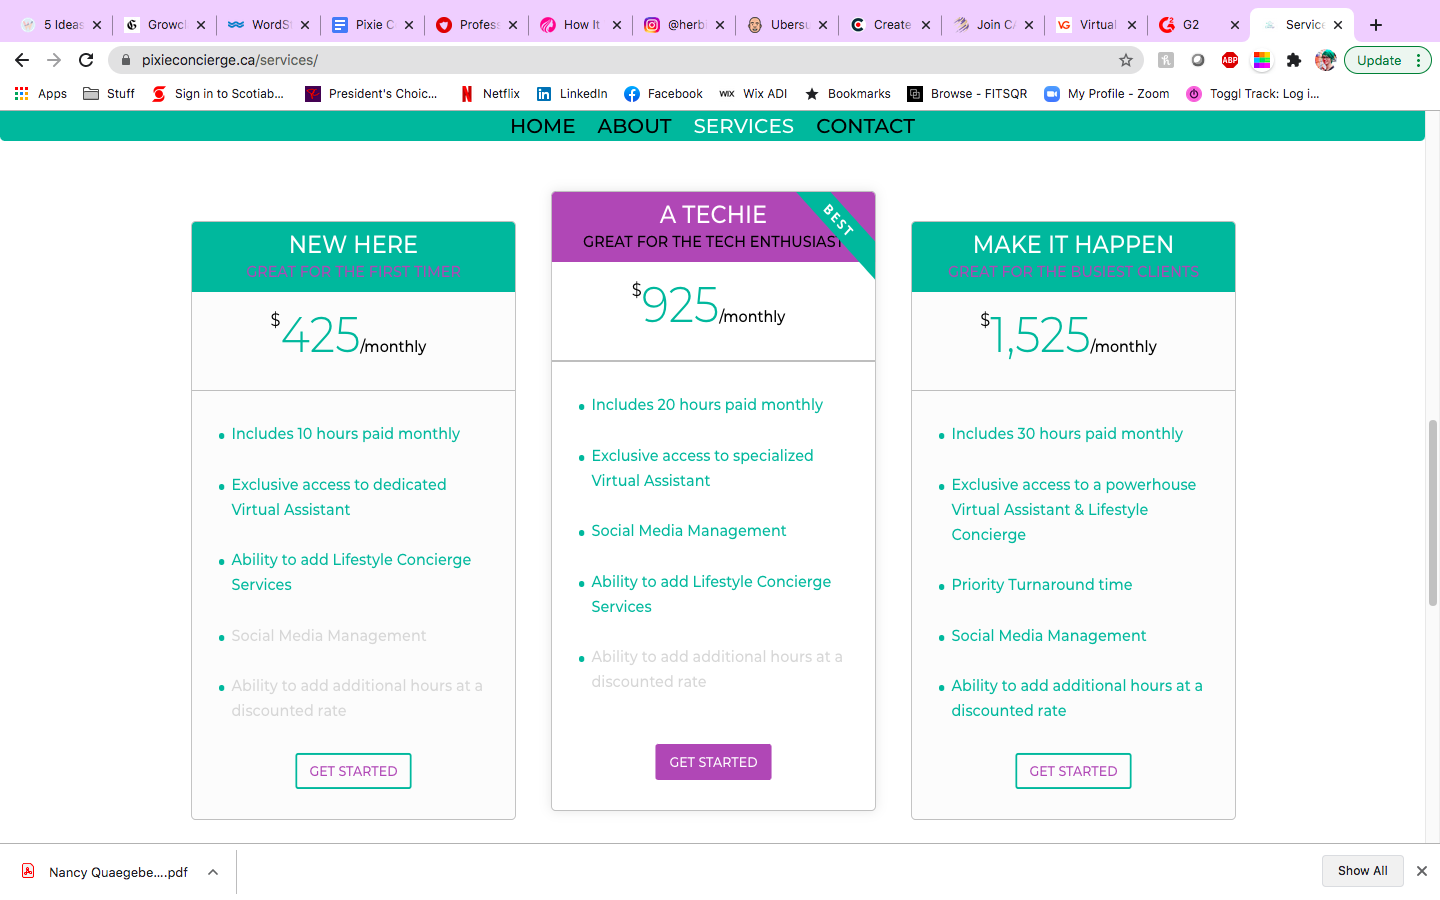This screenshot has width=1440, height=900.
Task: Go to the CONTACT page in navigation
Action: tap(865, 126)
